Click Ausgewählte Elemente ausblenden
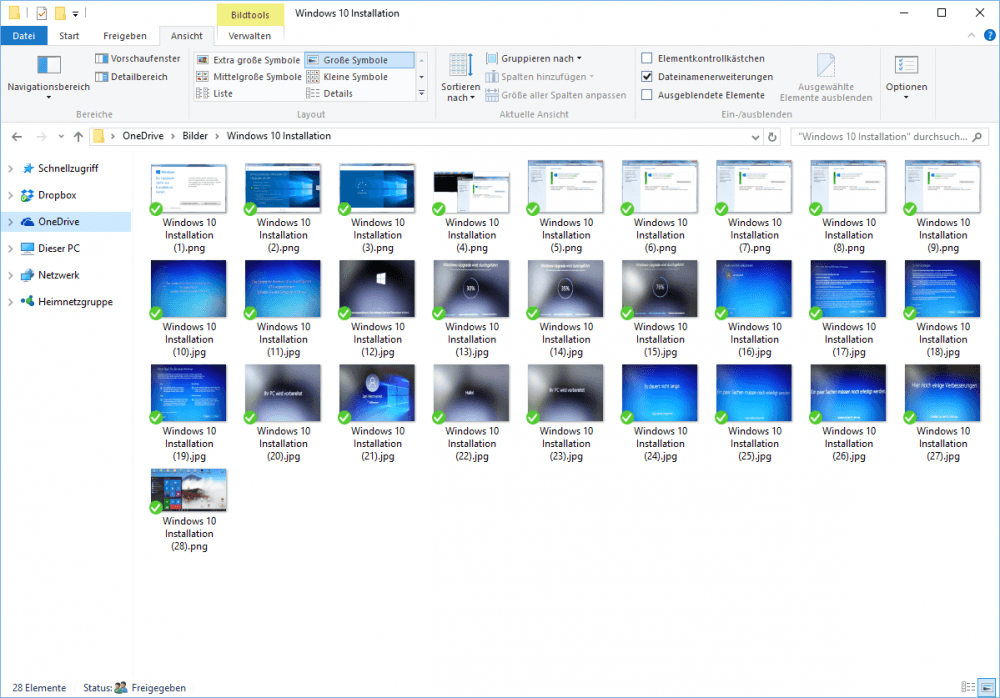This screenshot has width=1000, height=698. click(x=825, y=77)
